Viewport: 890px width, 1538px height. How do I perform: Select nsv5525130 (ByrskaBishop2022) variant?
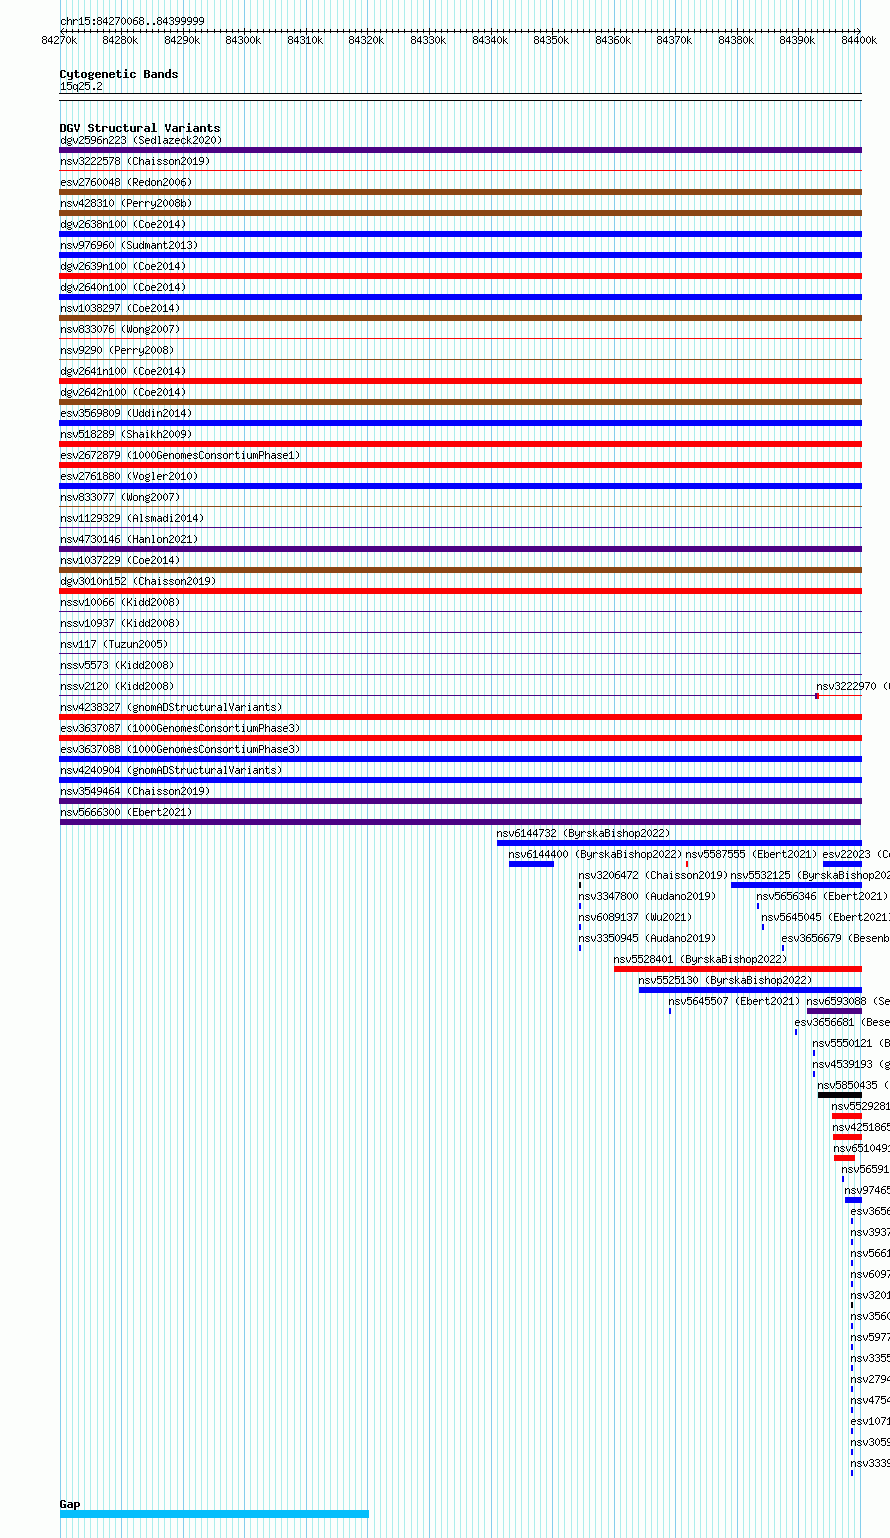[x=726, y=980]
